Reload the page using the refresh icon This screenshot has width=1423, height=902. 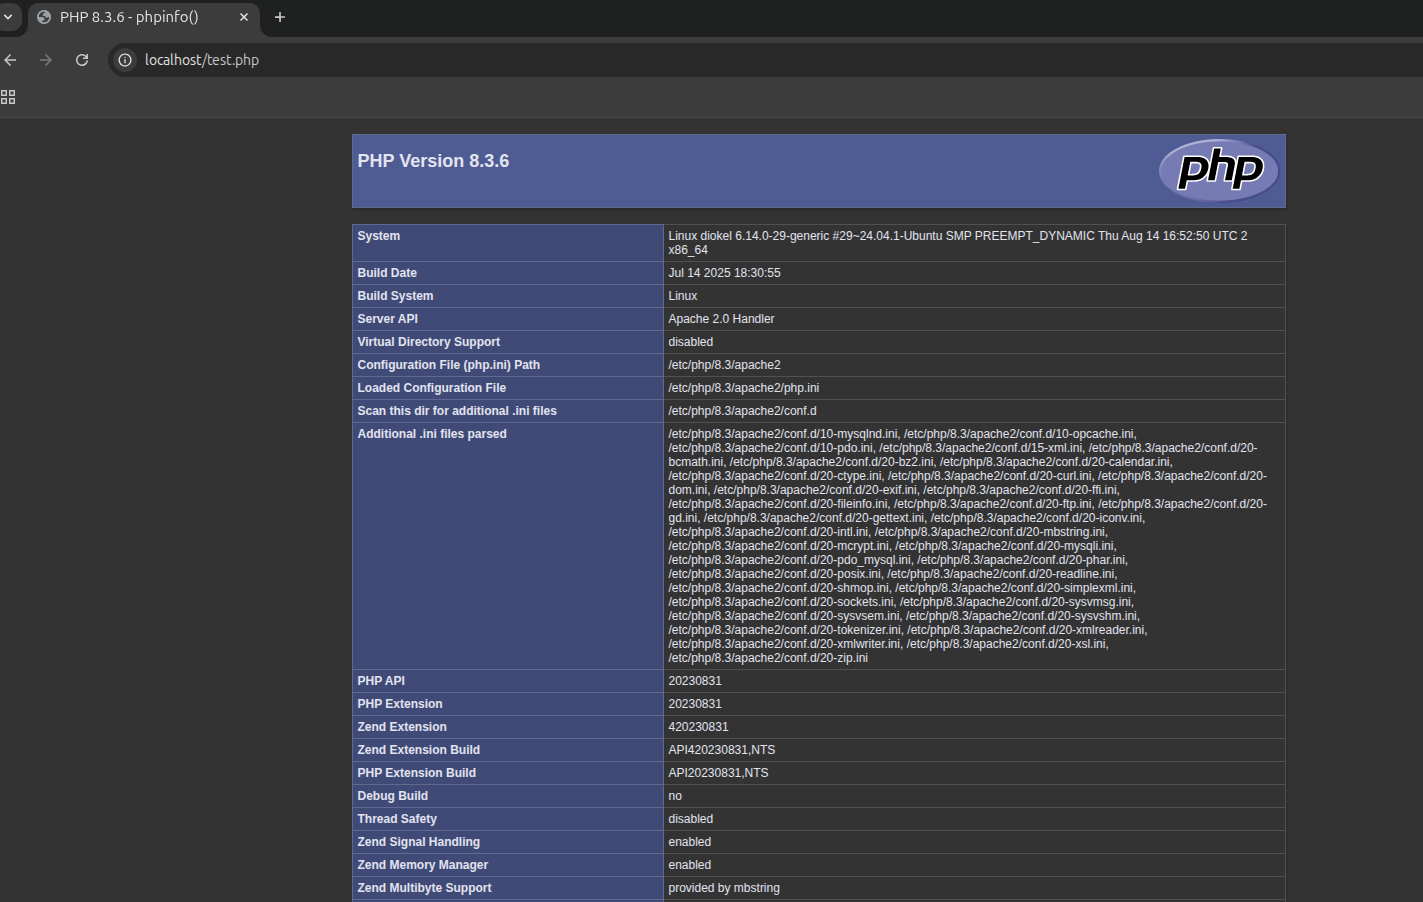pos(82,60)
